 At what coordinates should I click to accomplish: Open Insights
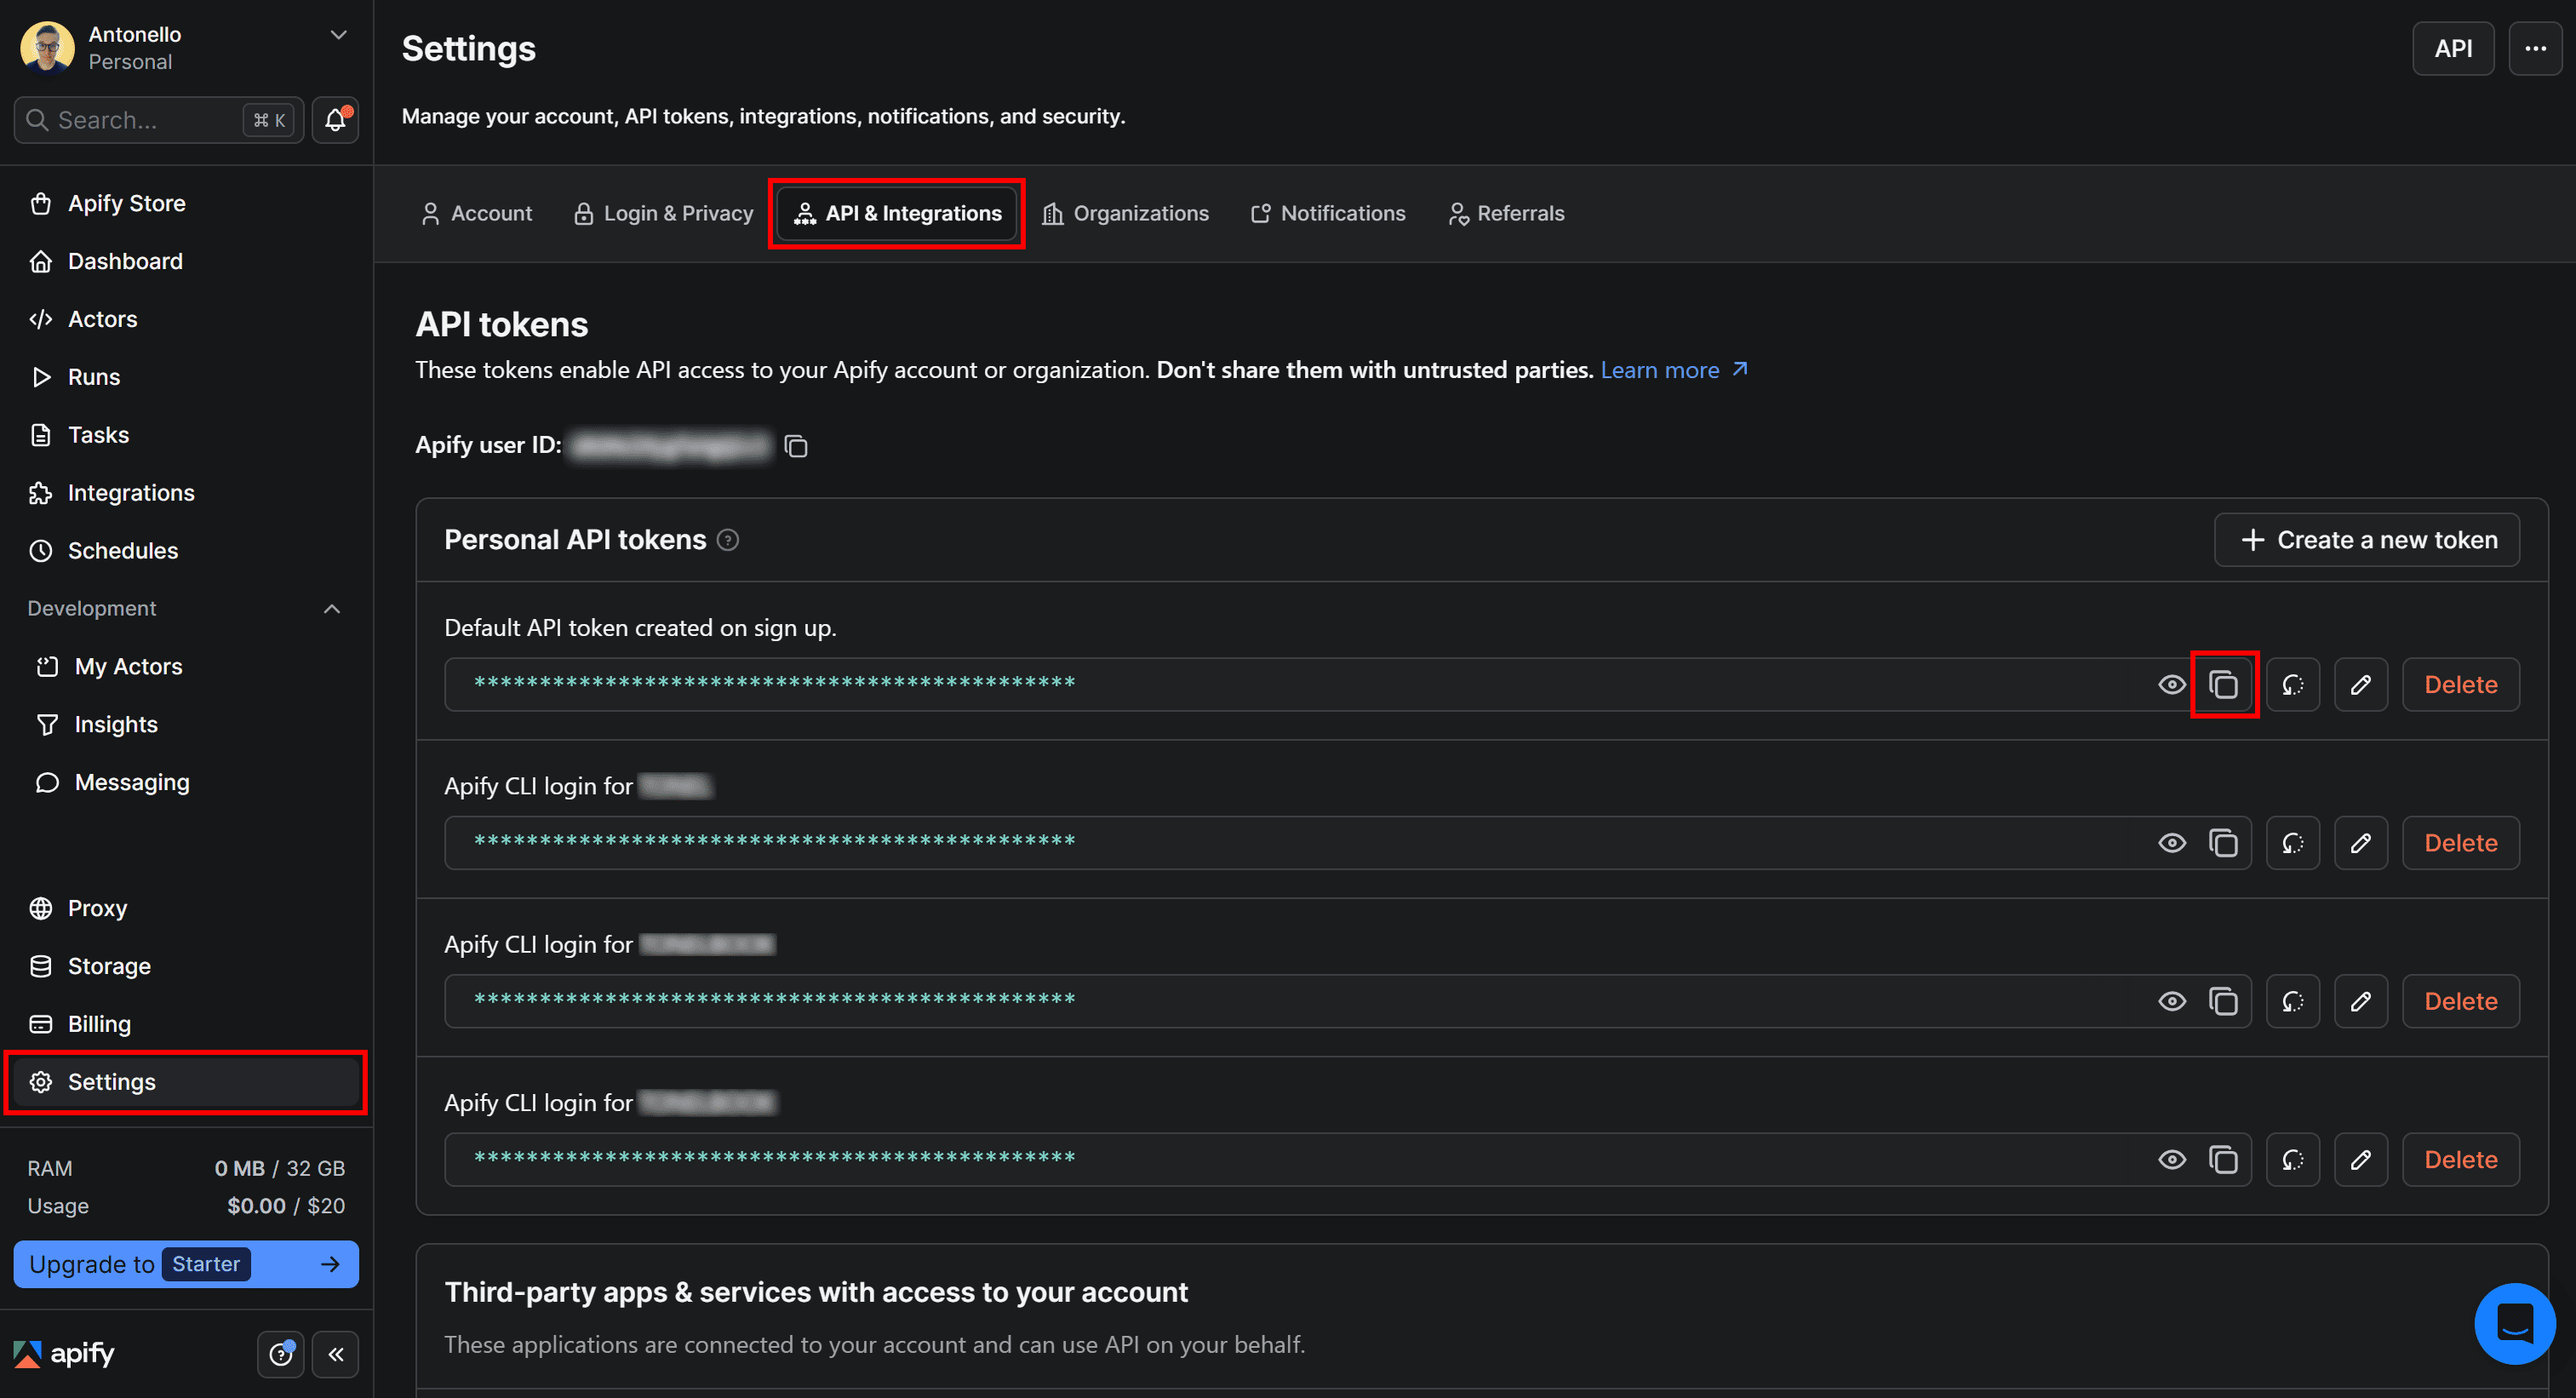click(186, 725)
